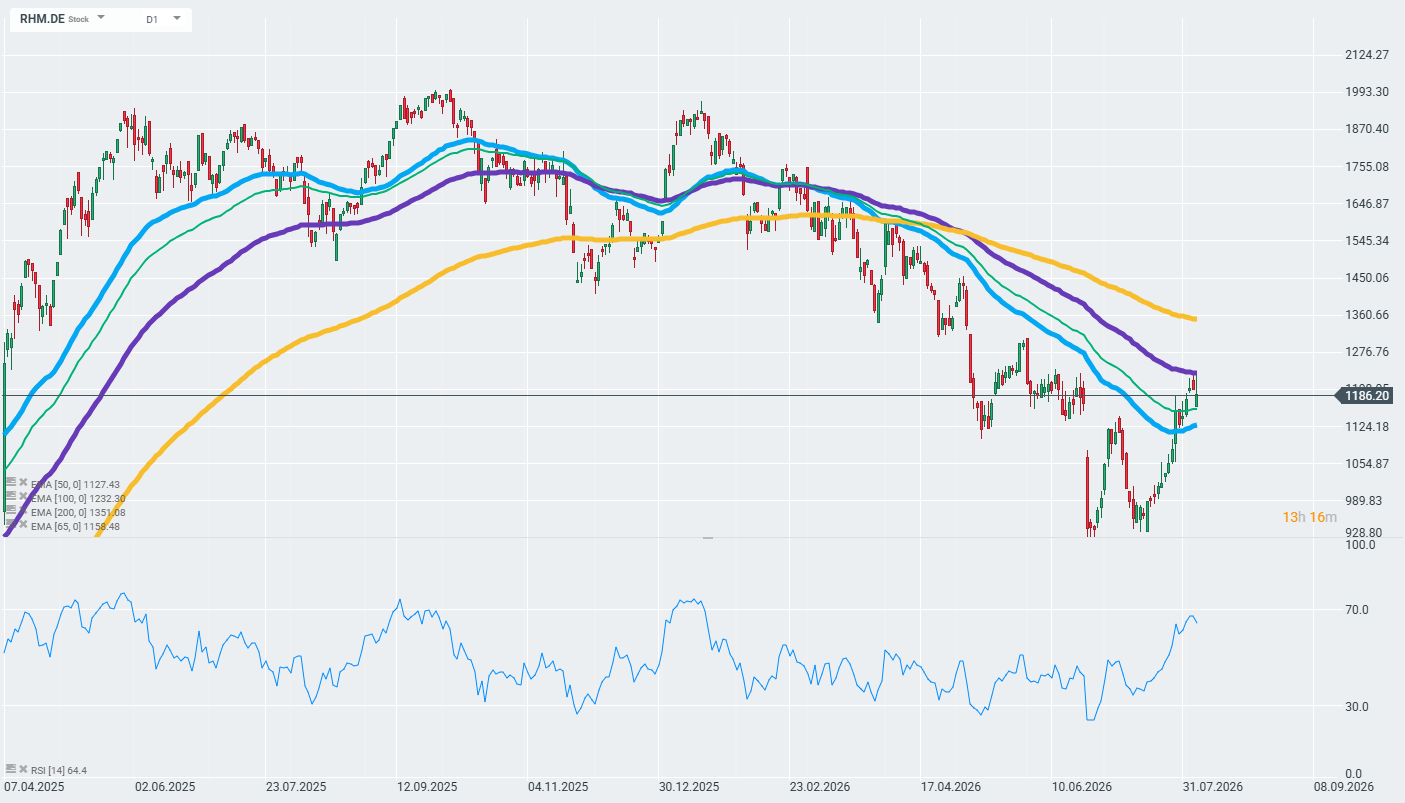Click the 07.04.2025 date label

tap(34, 787)
